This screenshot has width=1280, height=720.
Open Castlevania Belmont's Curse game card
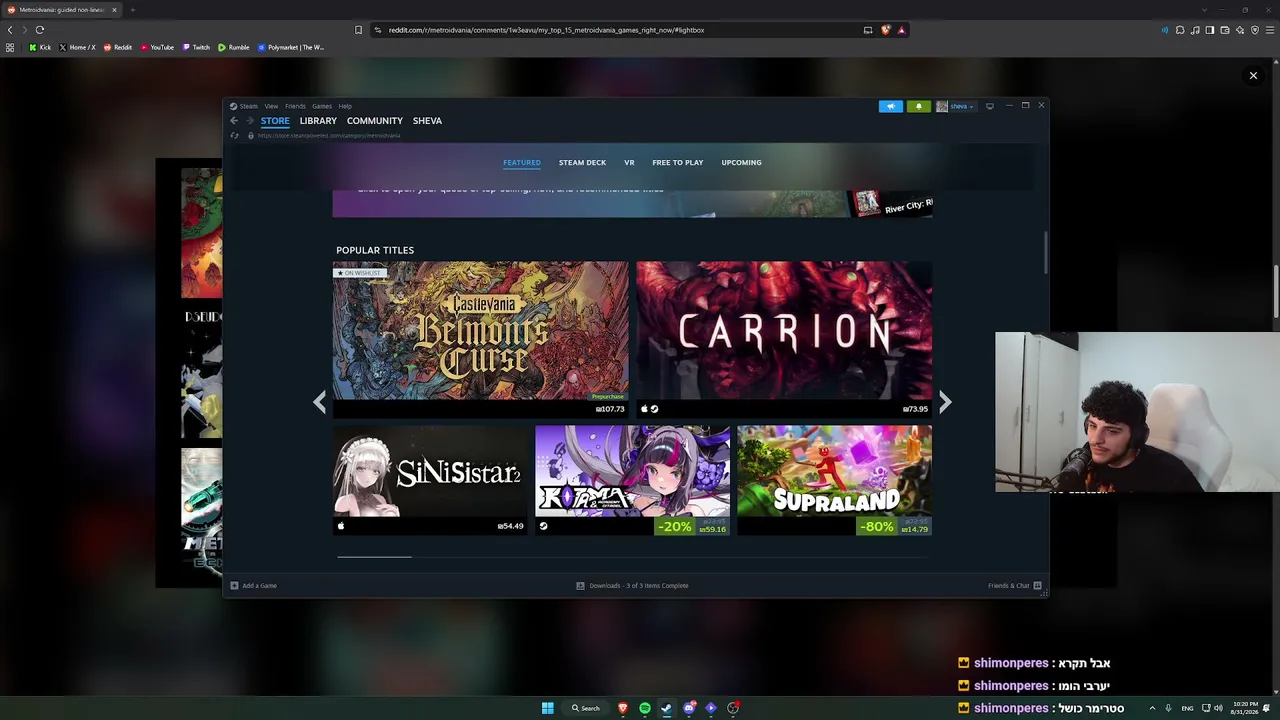pyautogui.click(x=481, y=339)
